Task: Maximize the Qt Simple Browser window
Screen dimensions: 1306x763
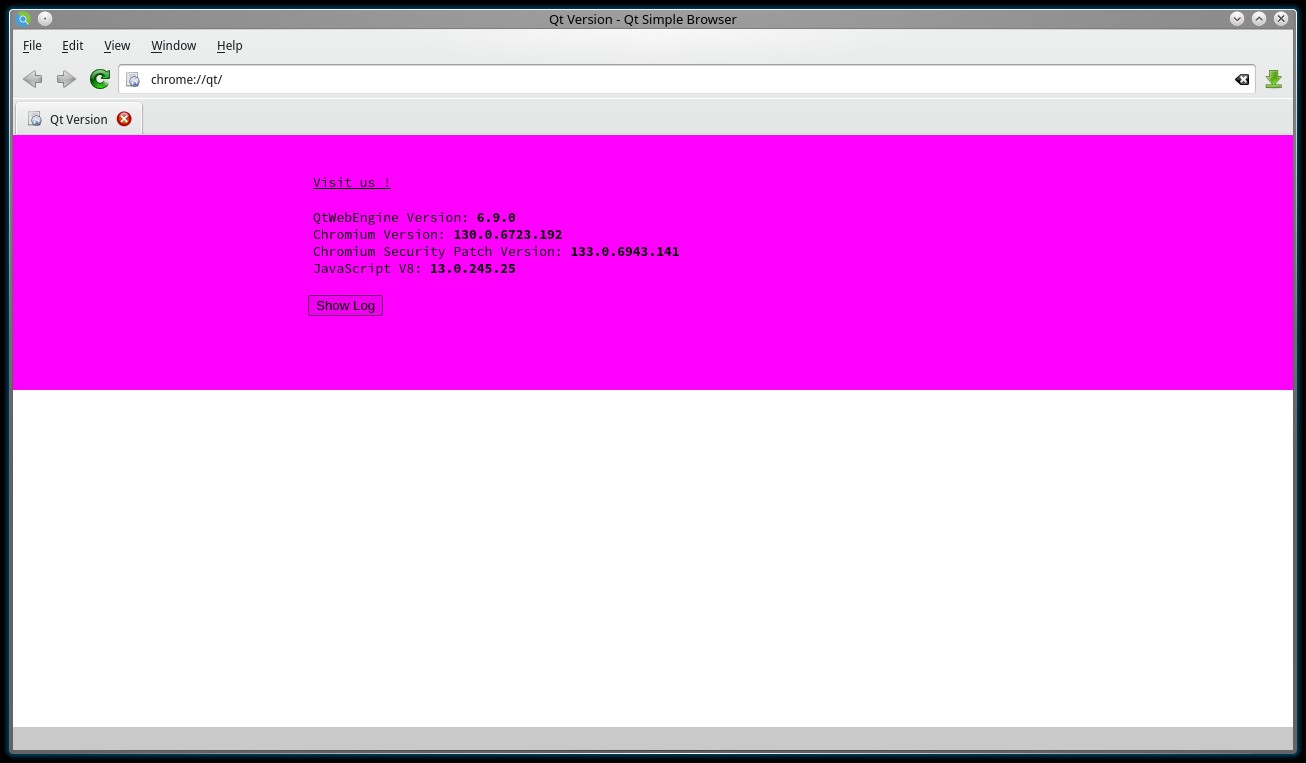Action: [x=1259, y=19]
